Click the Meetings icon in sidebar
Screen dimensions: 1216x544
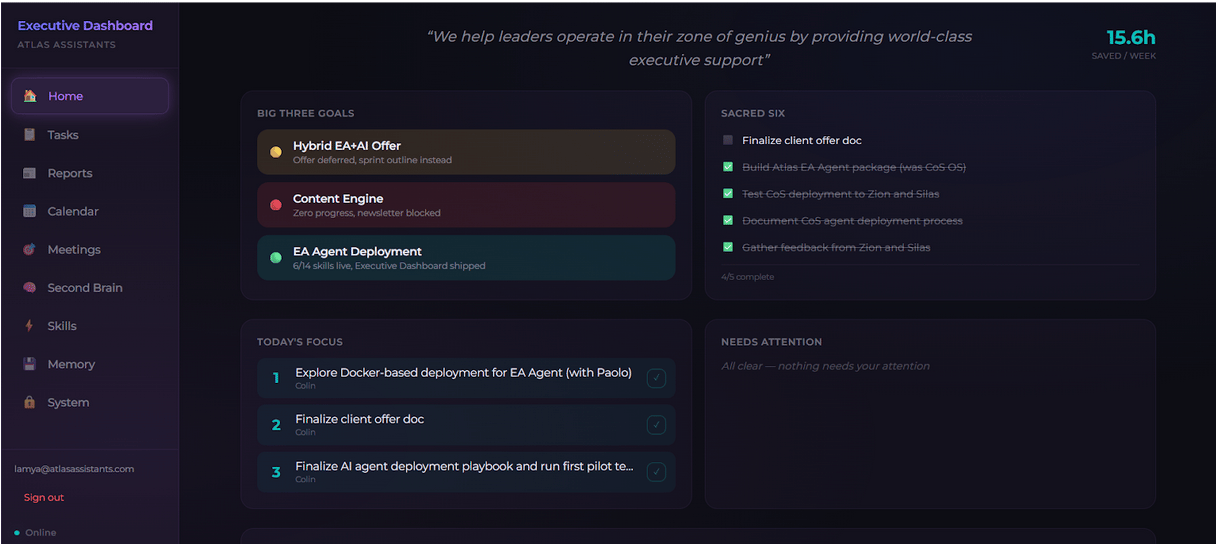30,250
